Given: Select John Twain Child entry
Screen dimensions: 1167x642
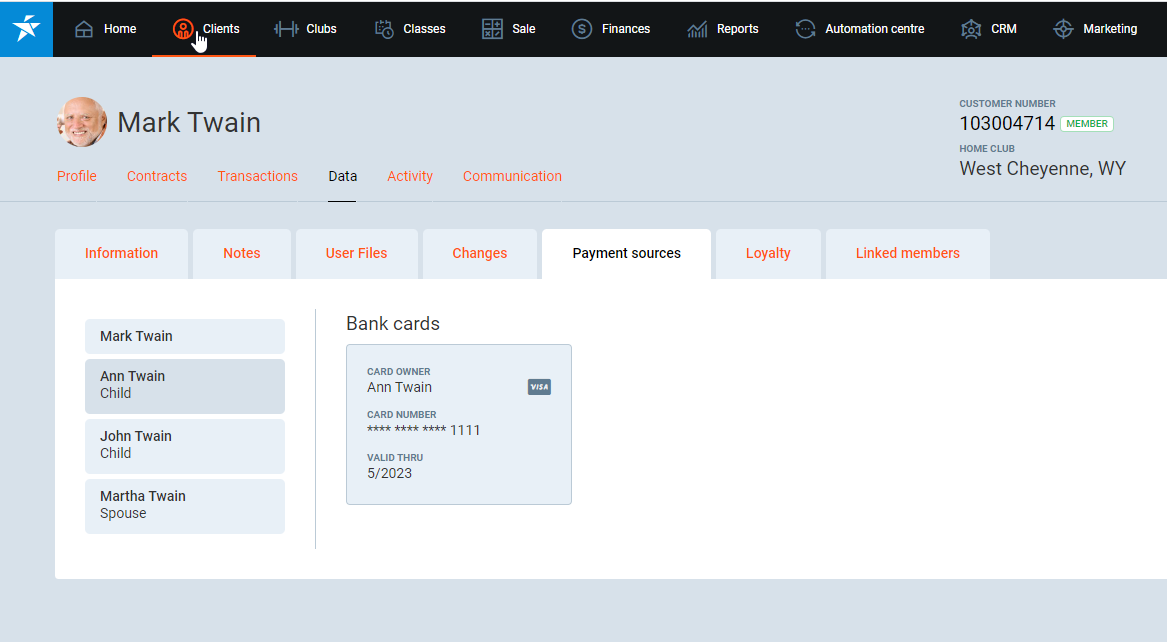Looking at the screenshot, I should click(185, 445).
